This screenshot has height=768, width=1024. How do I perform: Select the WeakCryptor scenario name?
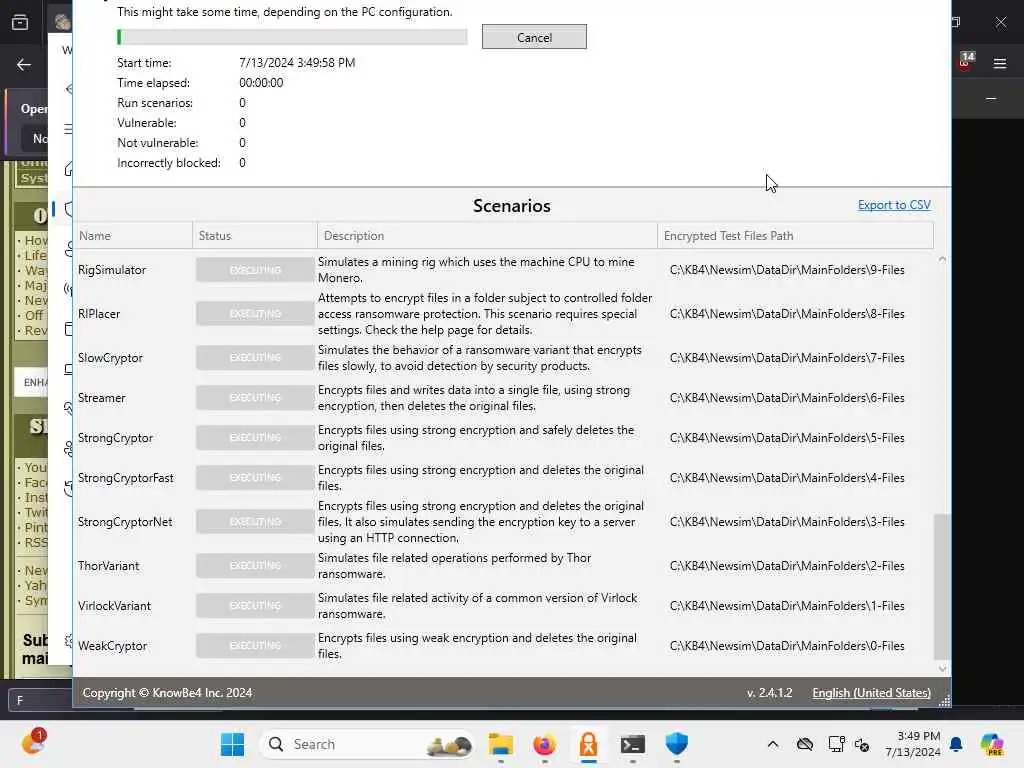(112, 645)
